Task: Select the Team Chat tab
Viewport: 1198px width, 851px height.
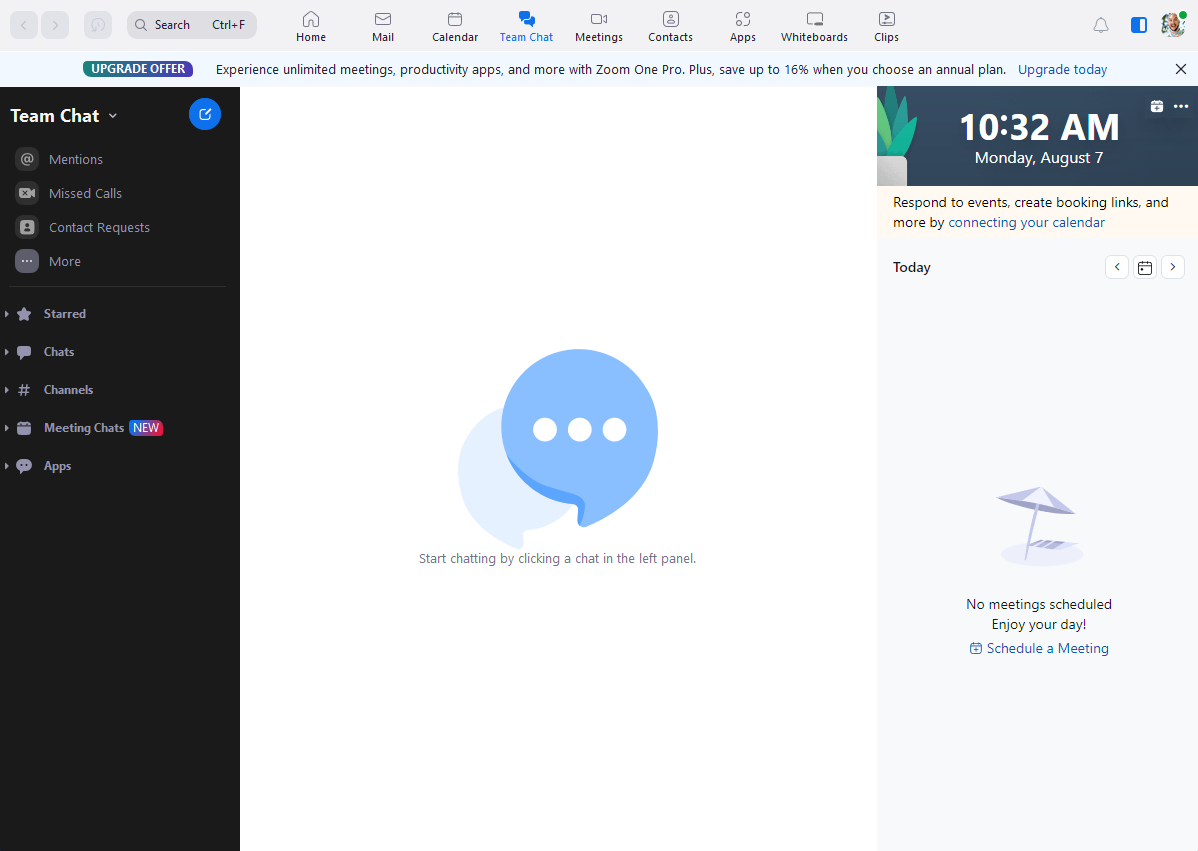Action: coord(526,27)
